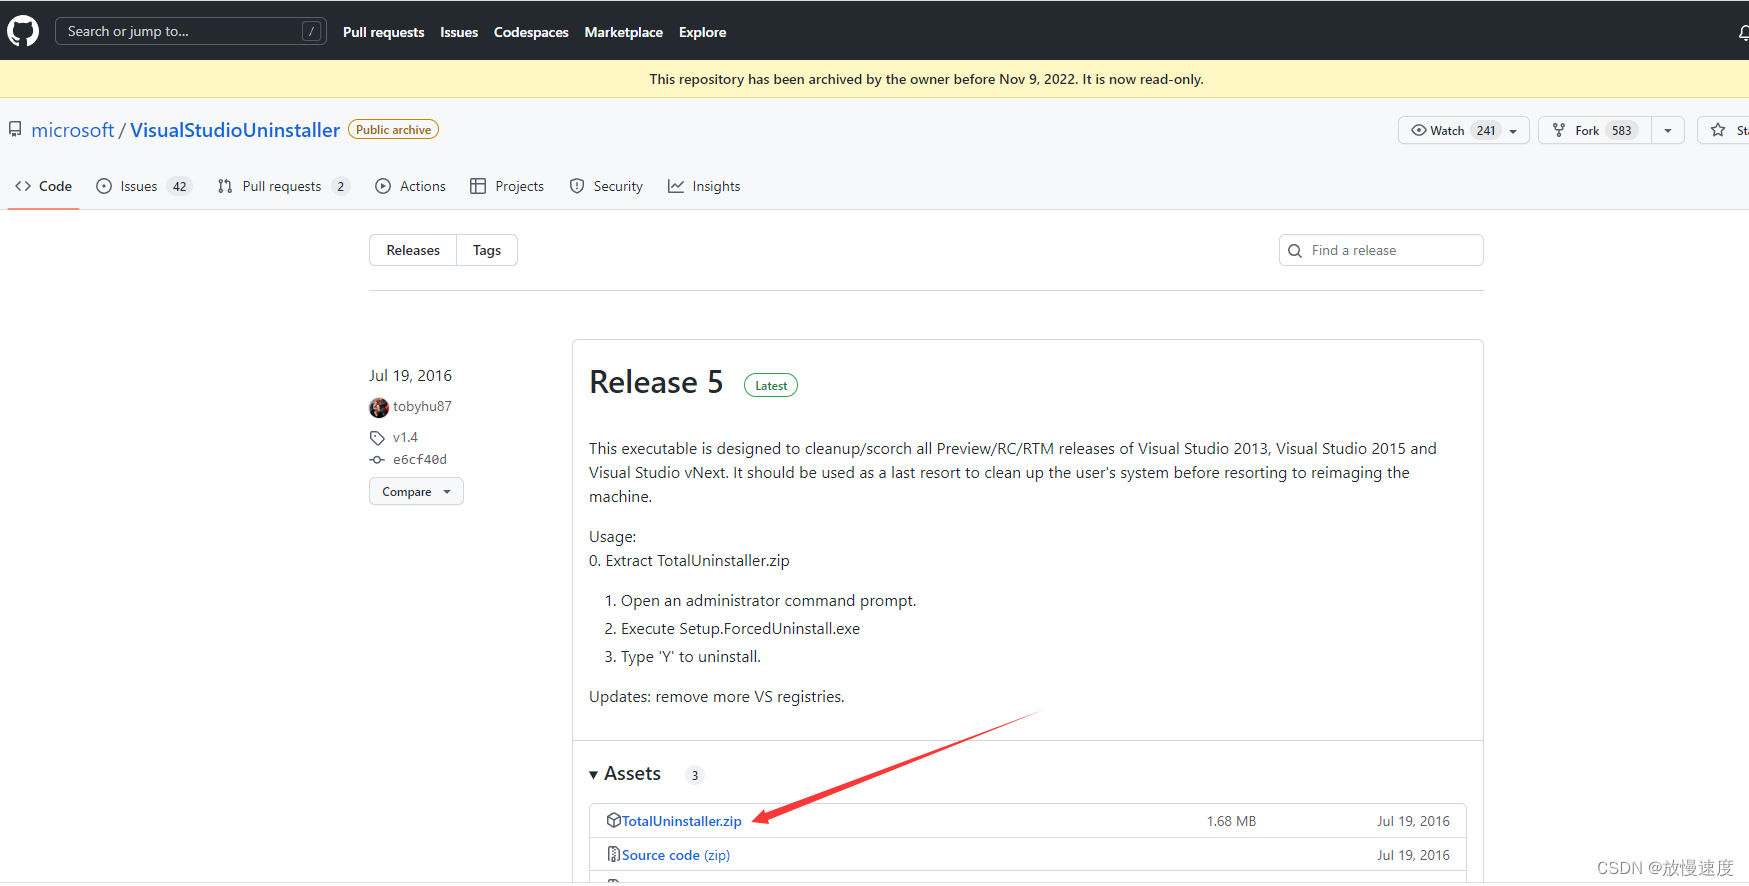1749x886 pixels.
Task: Expand the Fork options caret
Action: (x=1668, y=131)
